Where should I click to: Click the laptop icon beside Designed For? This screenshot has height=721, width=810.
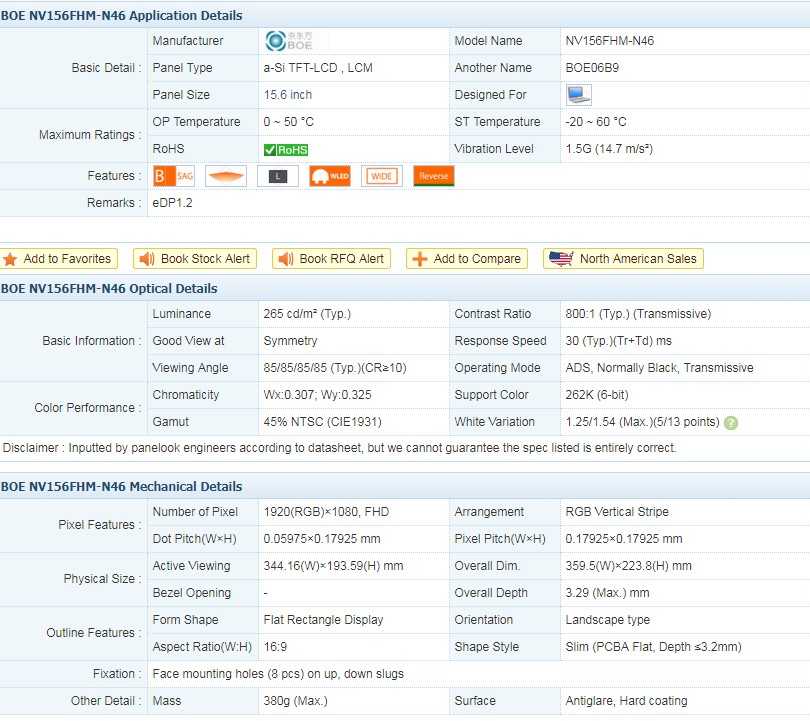click(x=579, y=95)
